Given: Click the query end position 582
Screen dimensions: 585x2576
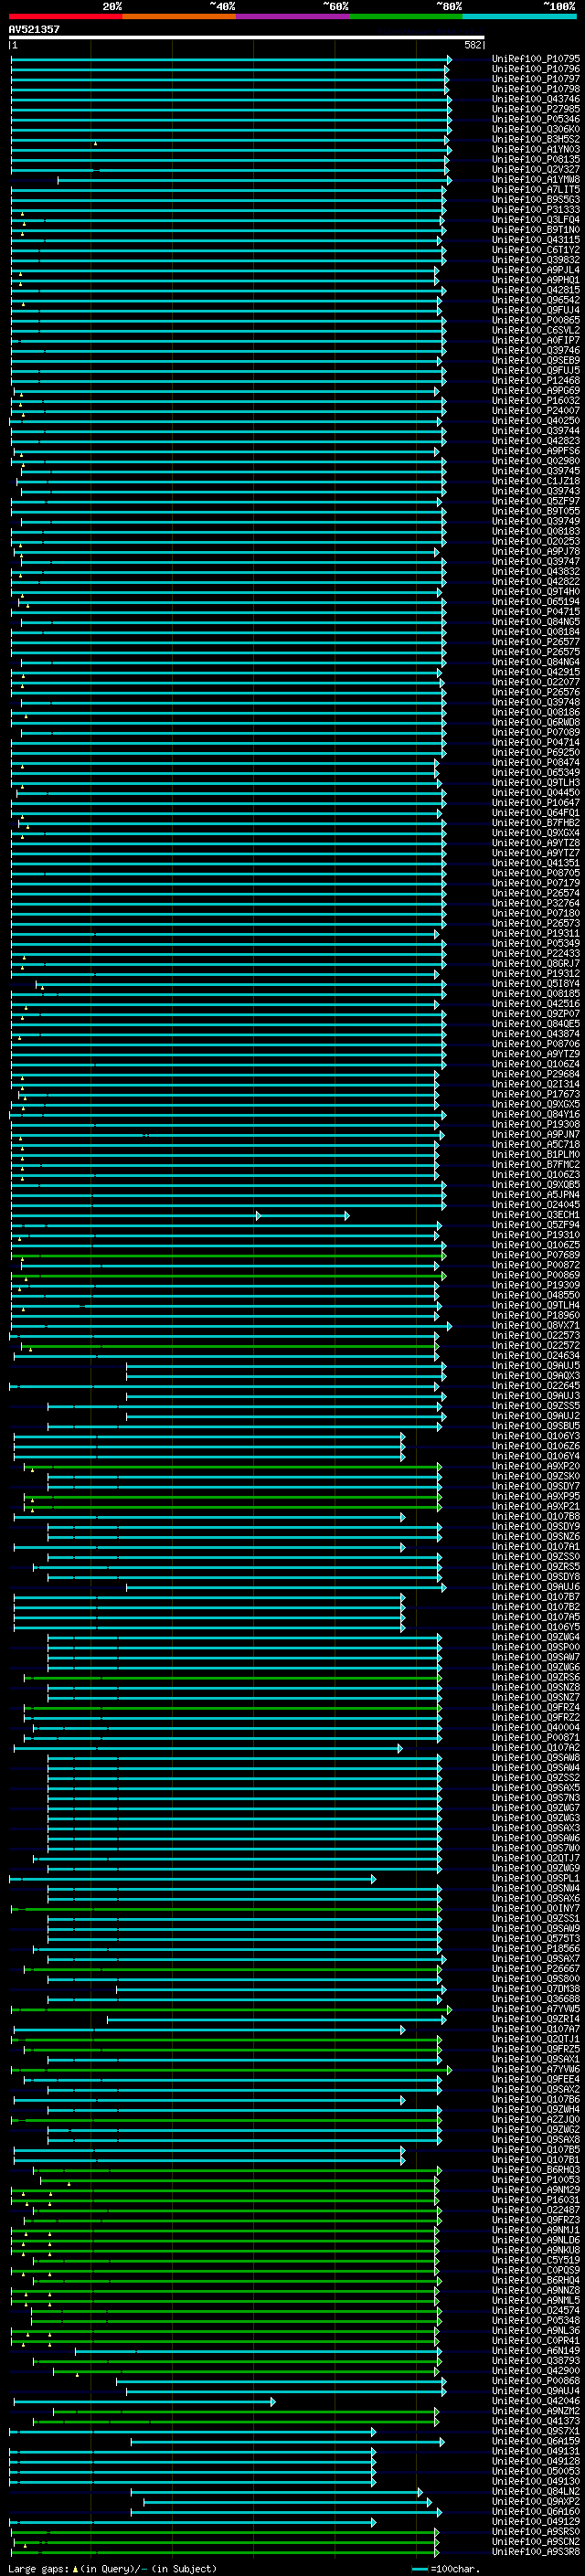Looking at the screenshot, I should coord(473,45).
